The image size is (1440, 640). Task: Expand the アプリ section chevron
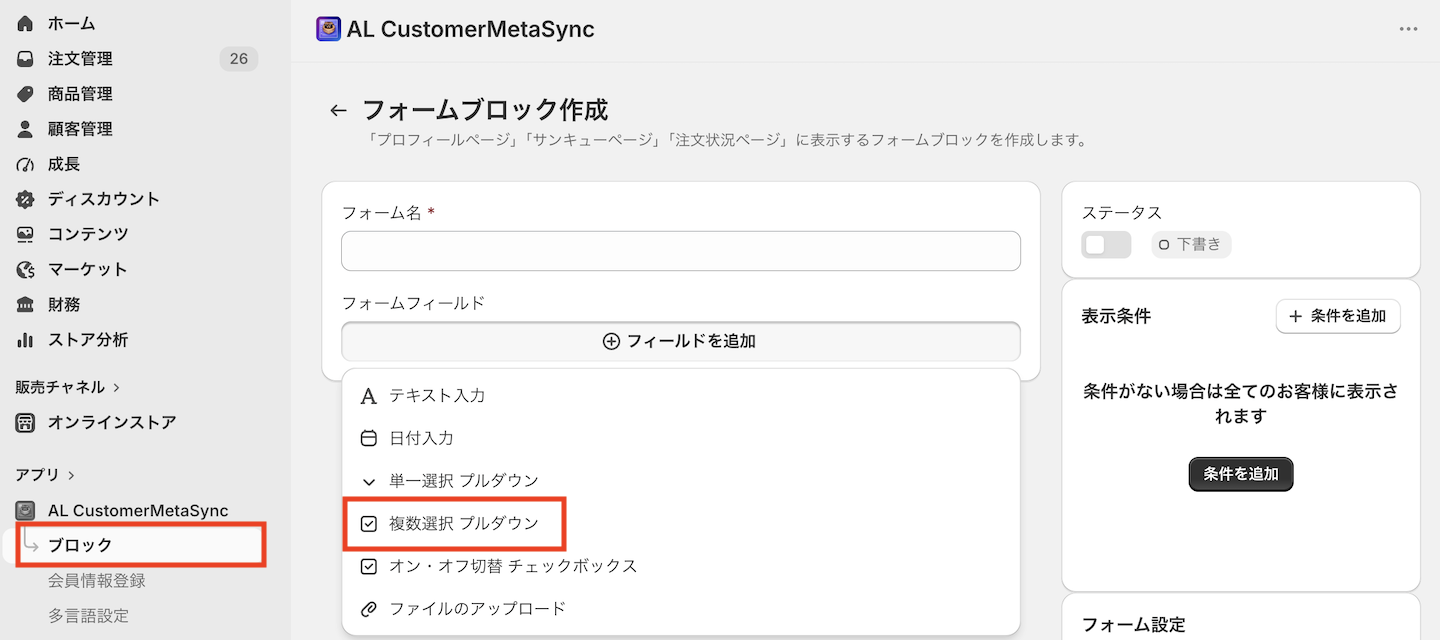[71, 475]
